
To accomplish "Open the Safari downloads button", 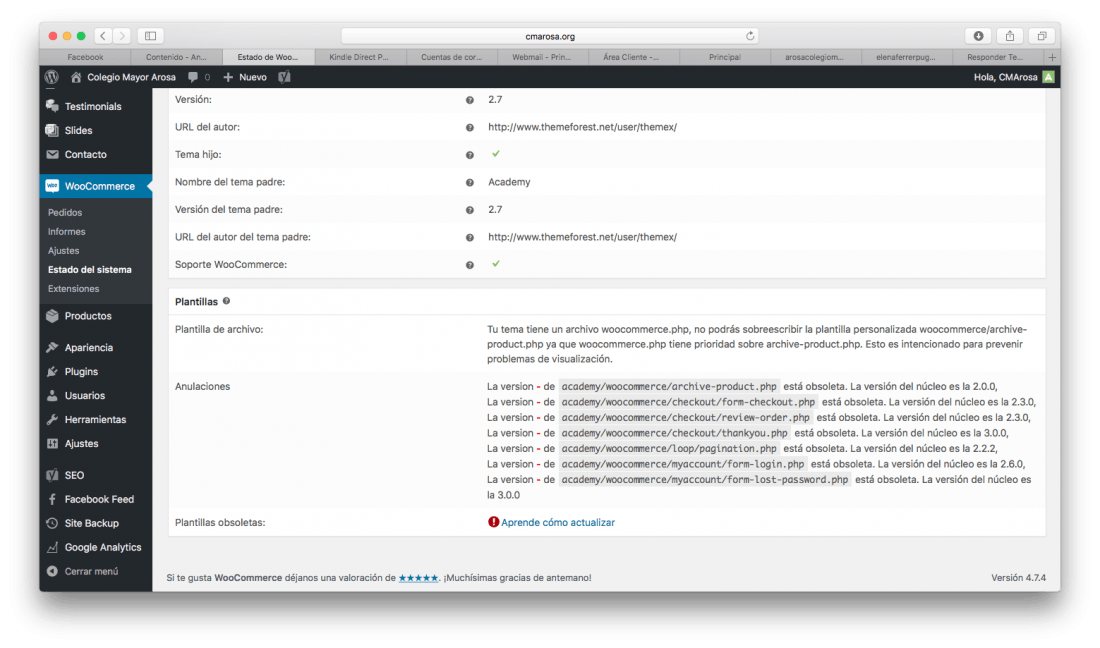I will click(978, 36).
